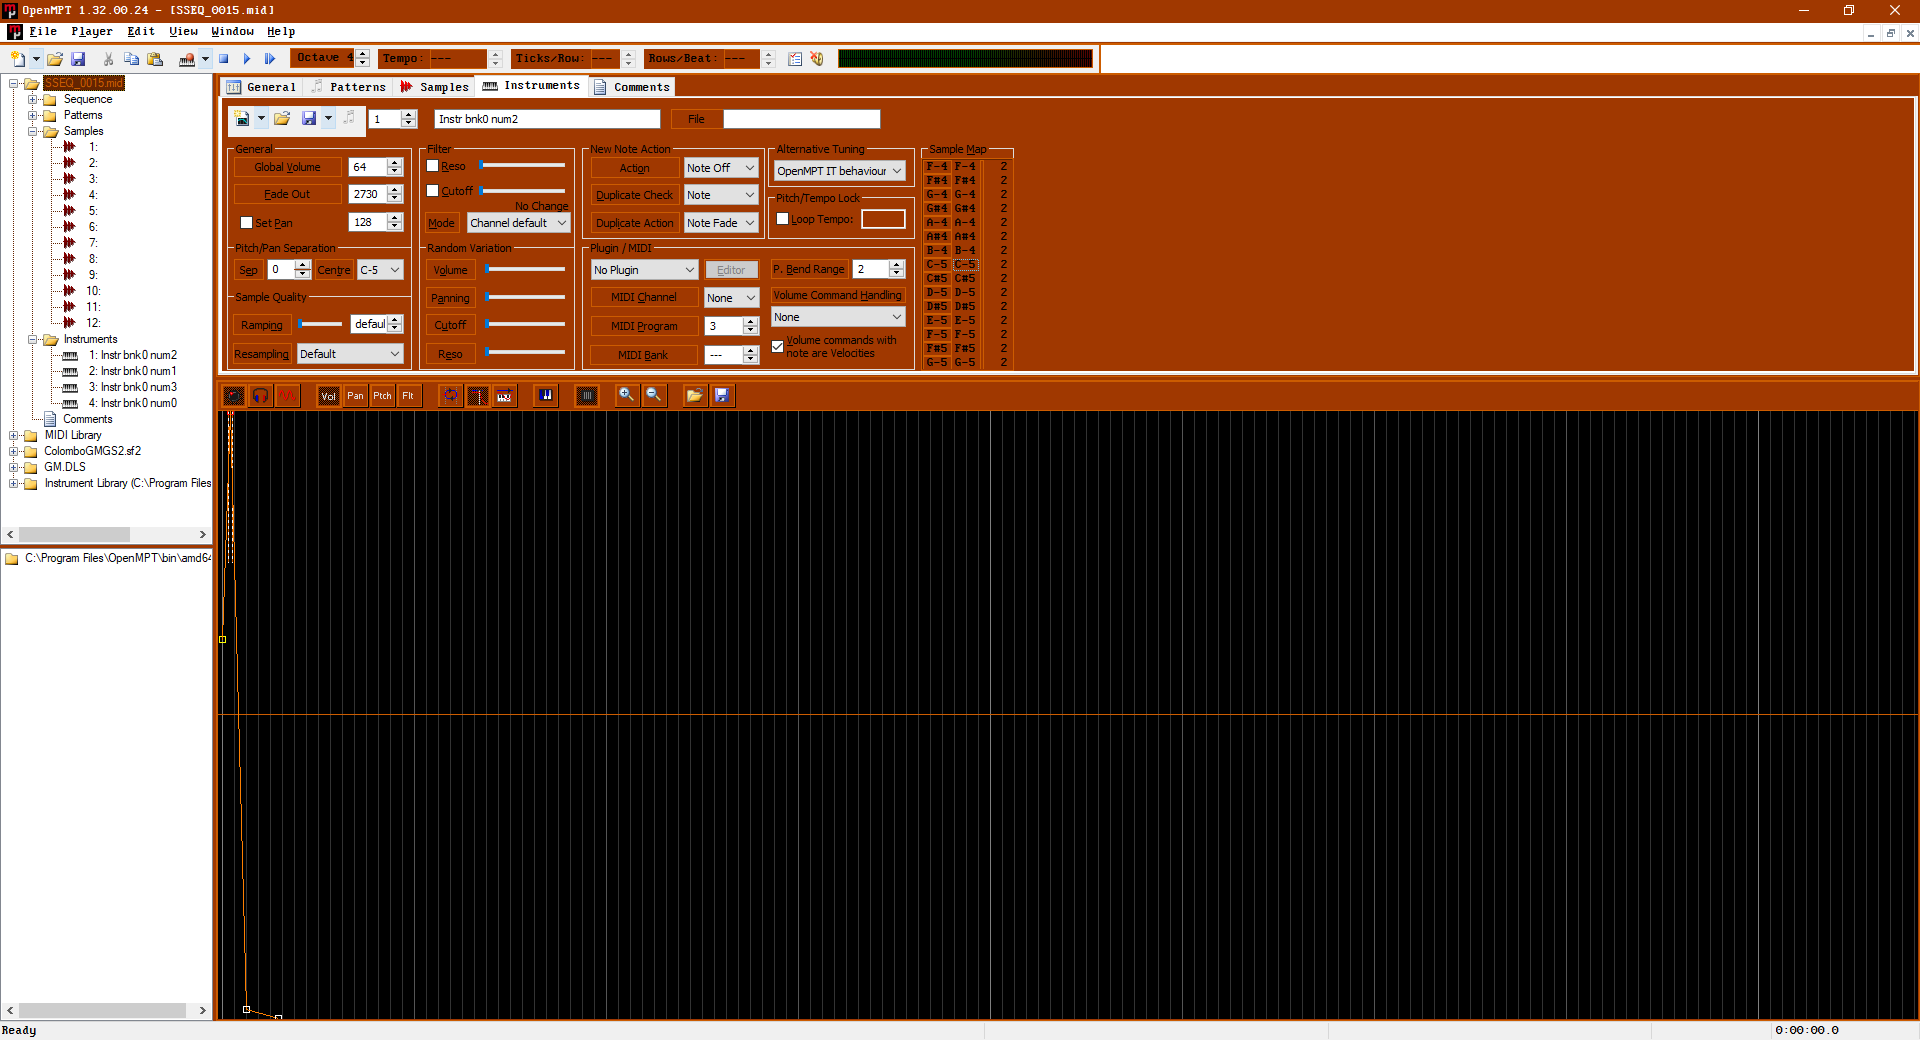Show the Pan envelope
Viewport: 1920px width, 1040px height.
(355, 396)
